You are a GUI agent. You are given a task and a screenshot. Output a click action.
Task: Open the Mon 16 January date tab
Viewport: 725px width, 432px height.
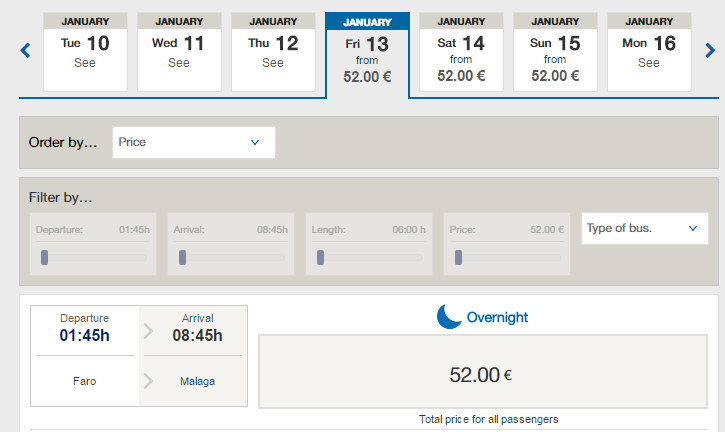tap(649, 52)
